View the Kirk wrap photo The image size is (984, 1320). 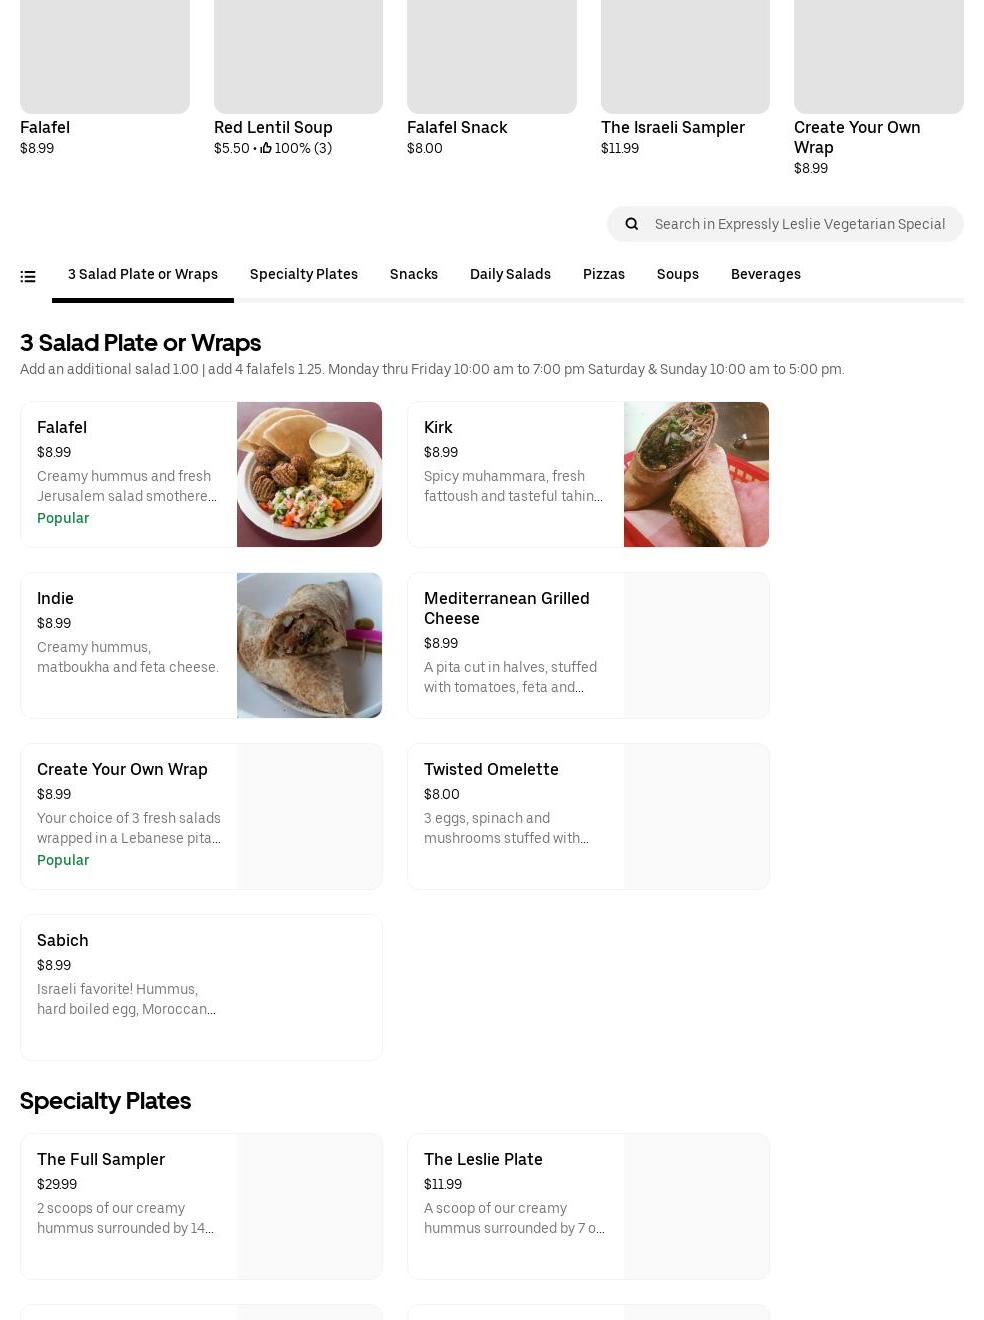[696, 474]
